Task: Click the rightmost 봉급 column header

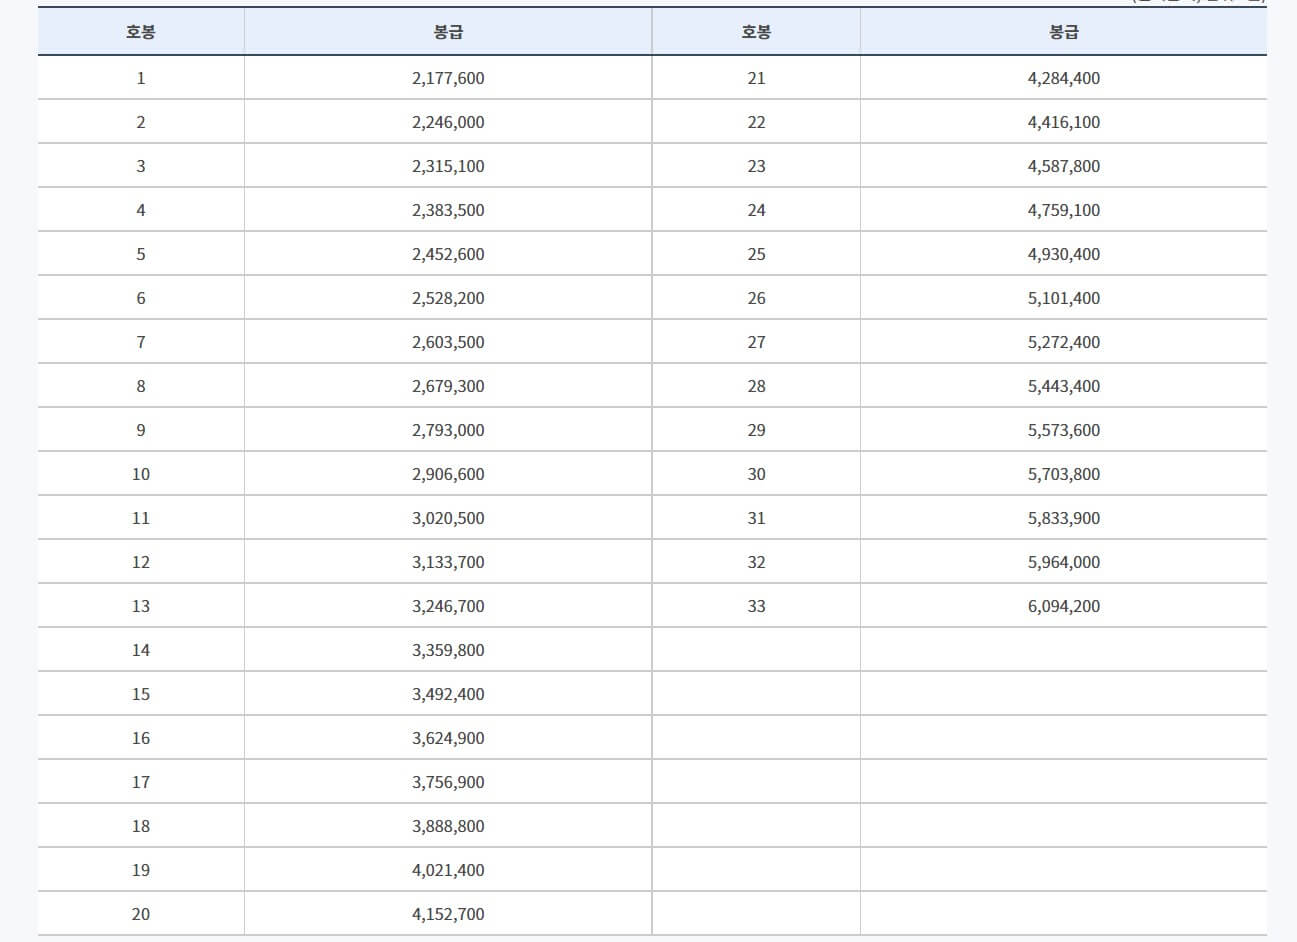Action: [x=1061, y=32]
